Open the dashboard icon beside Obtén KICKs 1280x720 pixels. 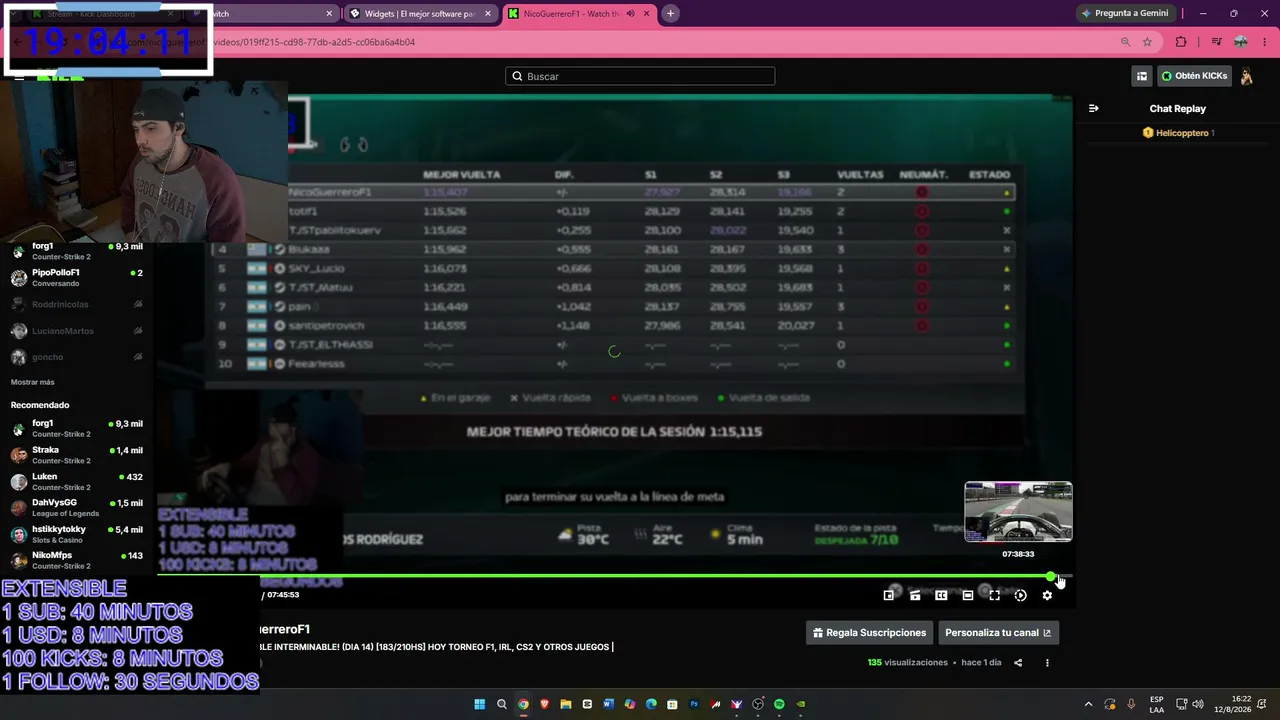point(1142,76)
